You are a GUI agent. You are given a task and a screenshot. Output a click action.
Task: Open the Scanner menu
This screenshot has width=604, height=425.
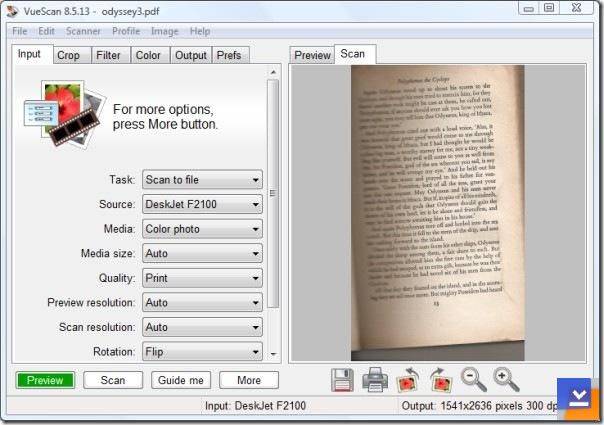pos(83,31)
